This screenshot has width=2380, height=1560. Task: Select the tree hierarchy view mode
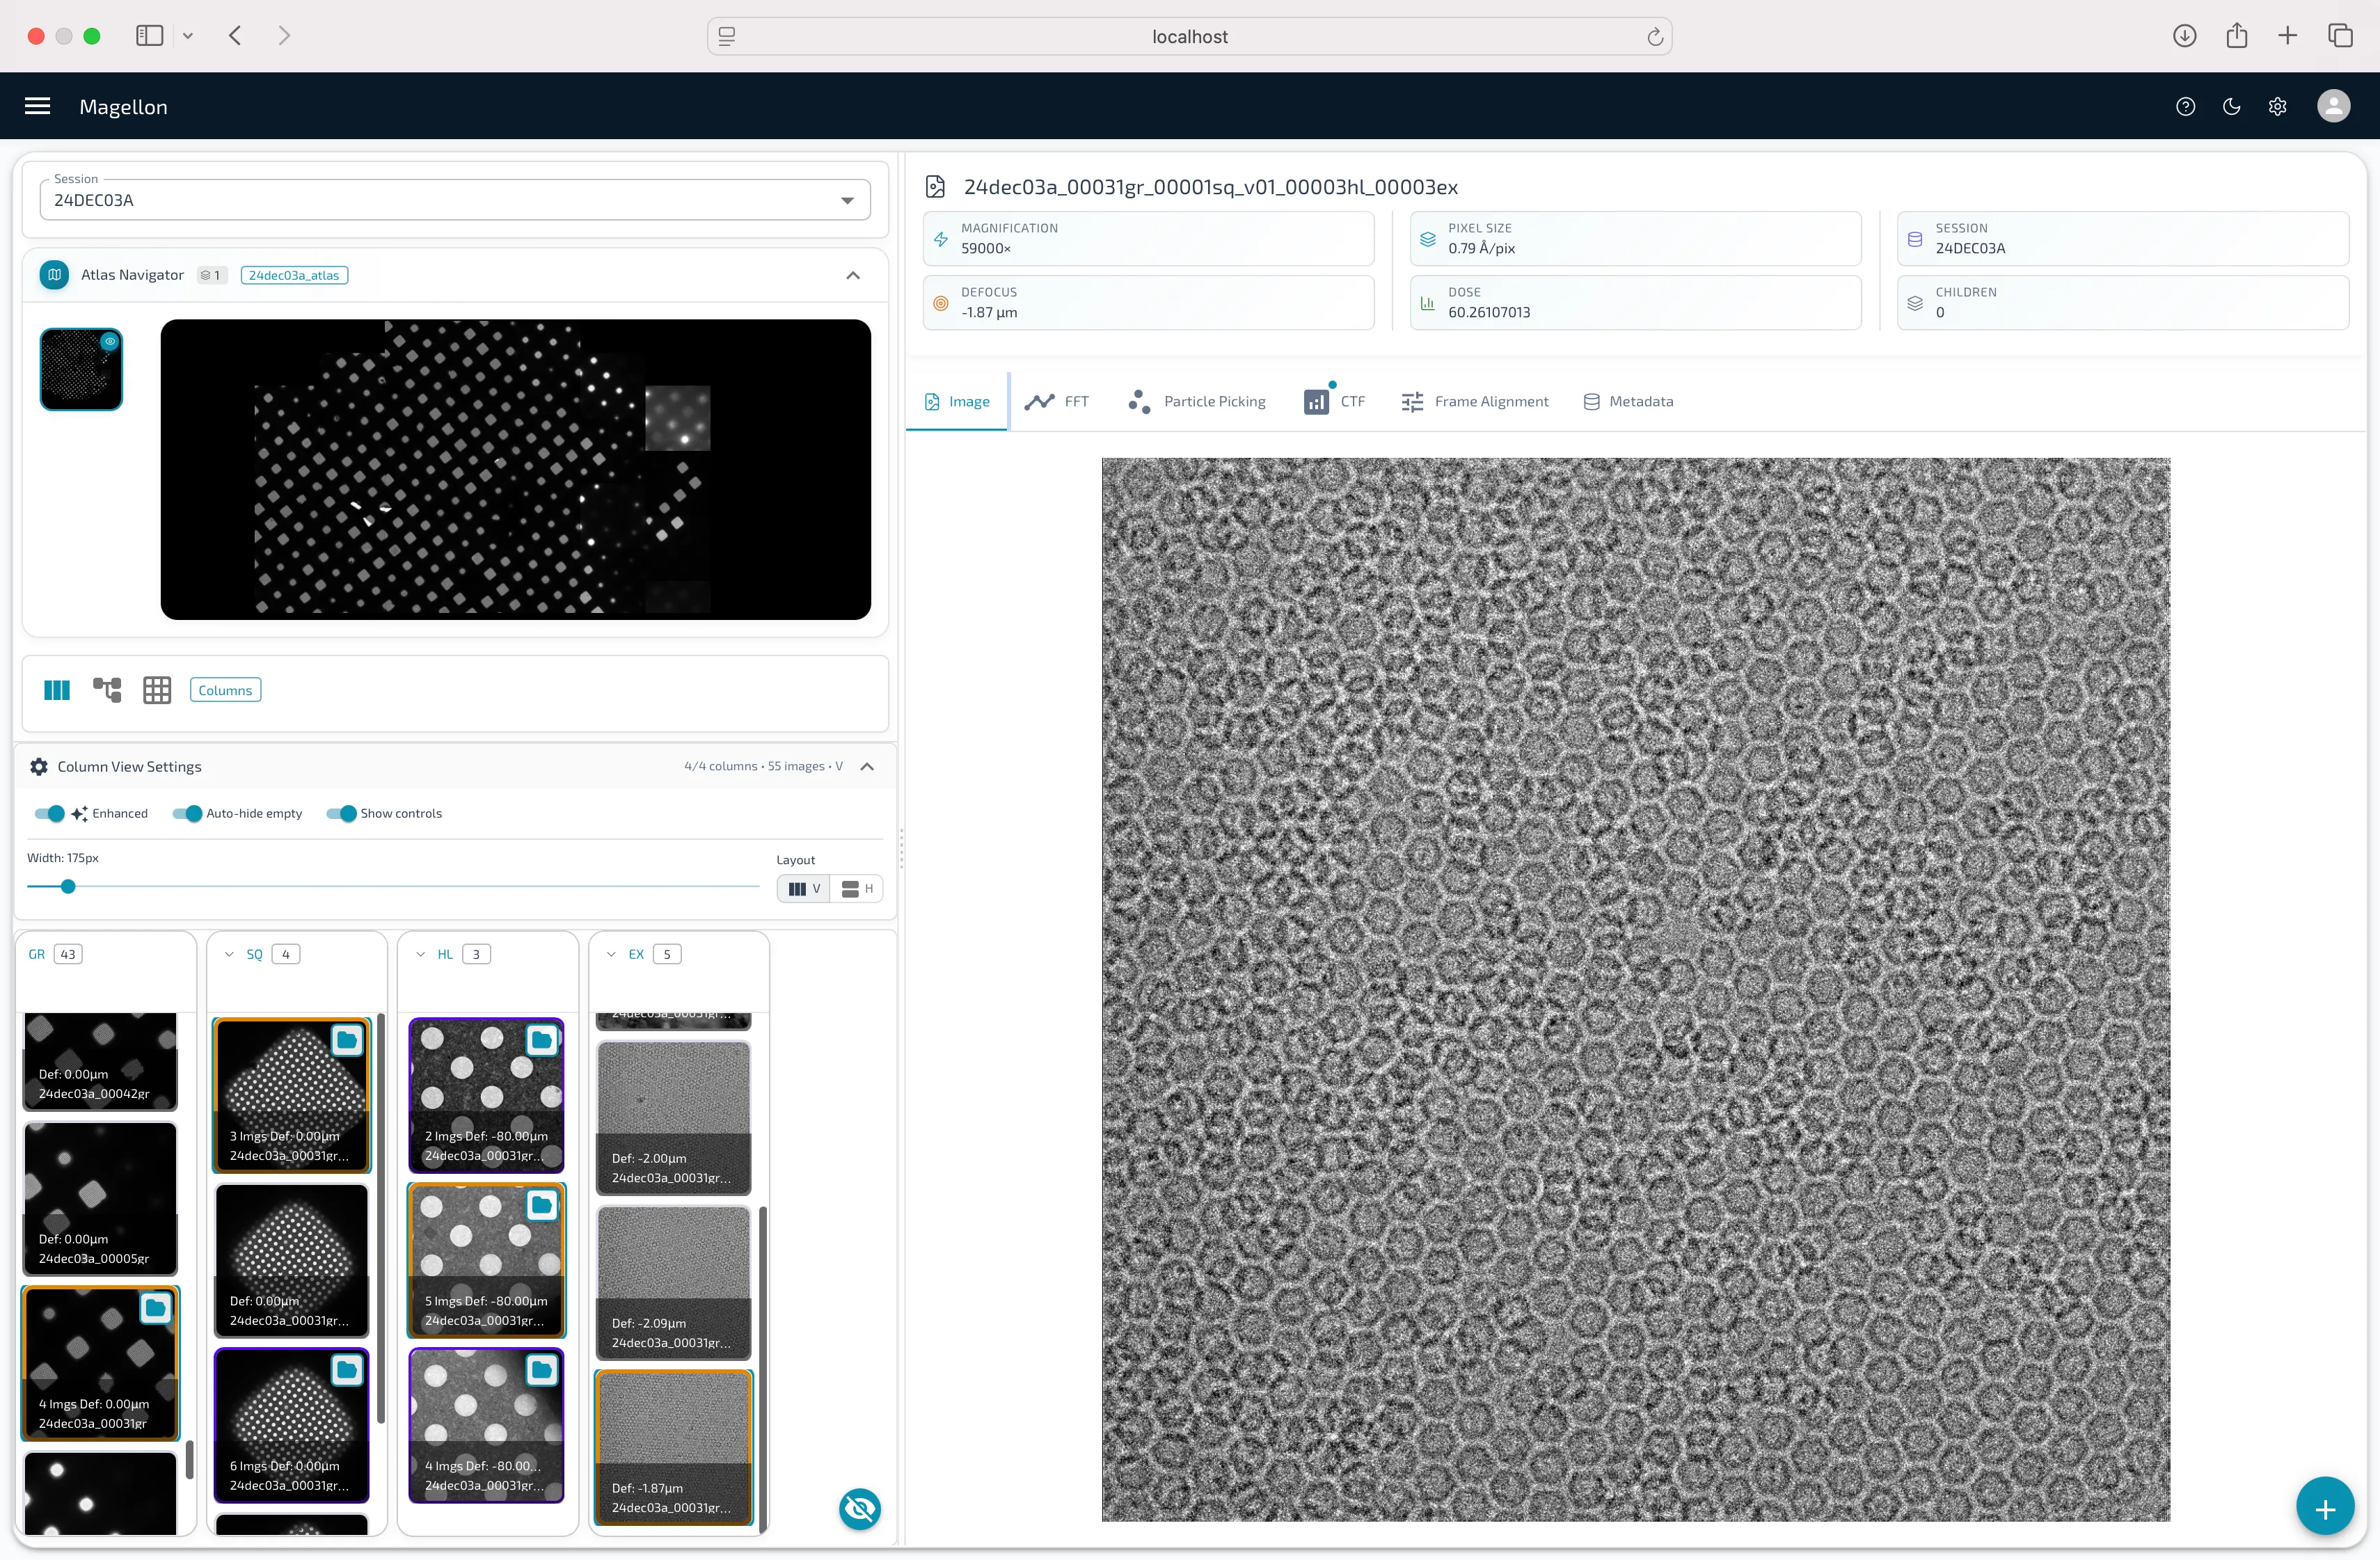[107, 689]
